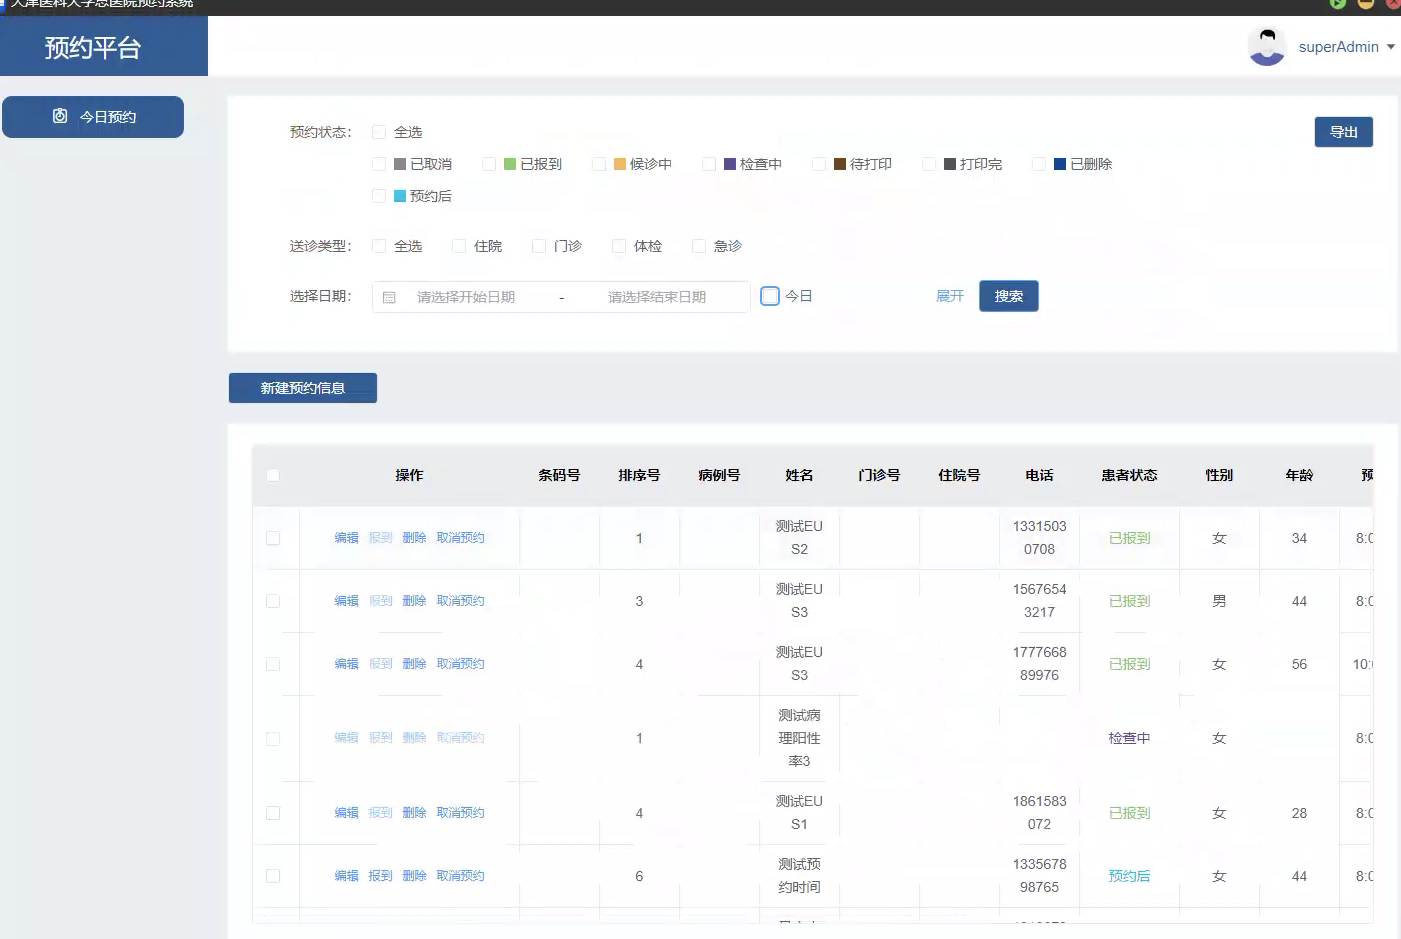Click the calendar icon beside 今日预约
Screen dimensions: 1401x939
point(60,116)
